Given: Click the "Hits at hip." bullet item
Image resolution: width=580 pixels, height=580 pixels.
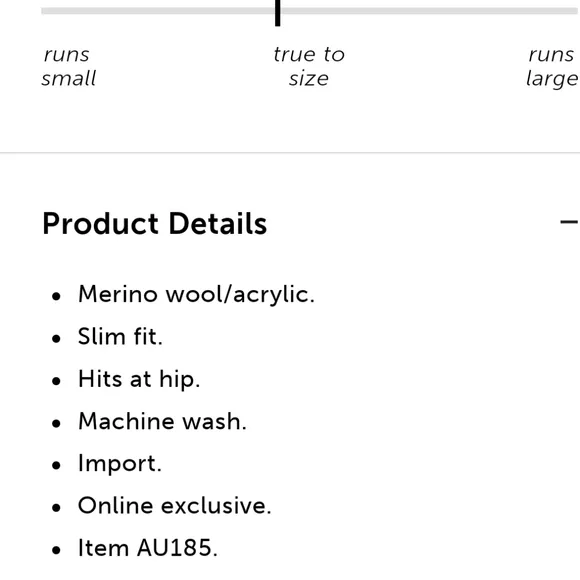Looking at the screenshot, I should tap(139, 379).
